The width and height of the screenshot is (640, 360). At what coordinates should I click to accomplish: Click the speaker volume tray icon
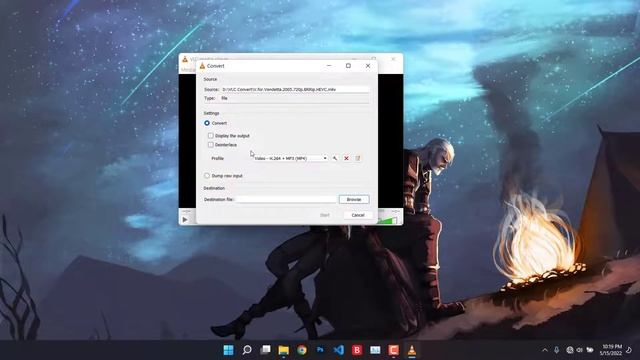click(x=580, y=350)
